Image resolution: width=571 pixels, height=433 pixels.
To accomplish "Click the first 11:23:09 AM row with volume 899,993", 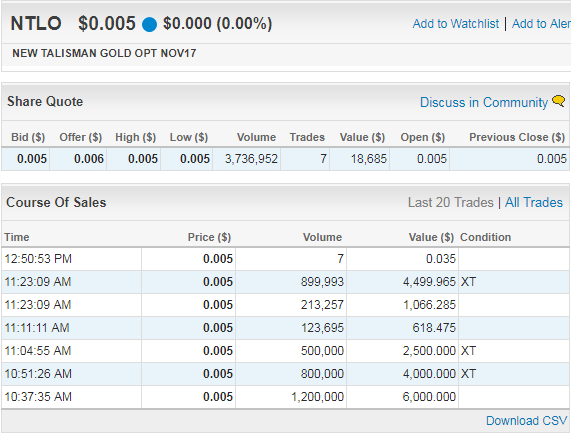I will (x=286, y=282).
